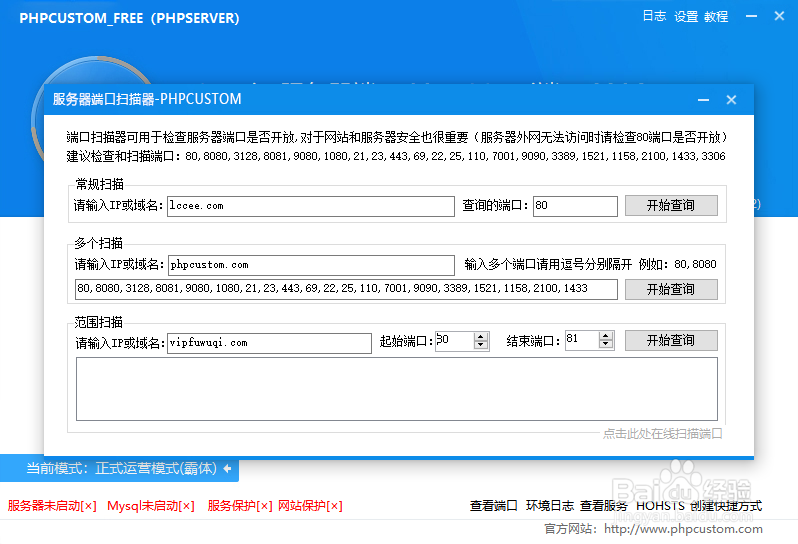Increase the 起始端口 value
The image size is (798, 544).
coord(481,336)
